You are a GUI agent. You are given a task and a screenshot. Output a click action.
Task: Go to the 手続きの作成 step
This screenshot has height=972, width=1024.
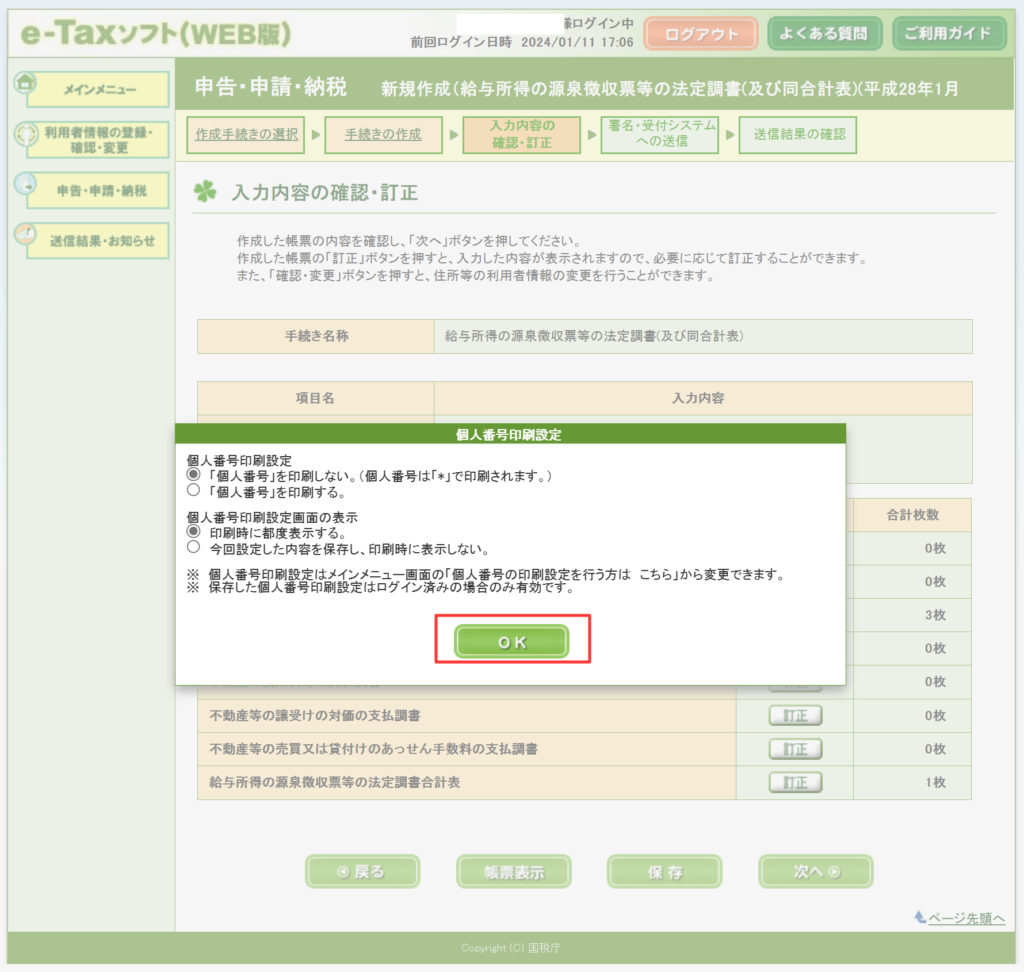click(x=383, y=135)
